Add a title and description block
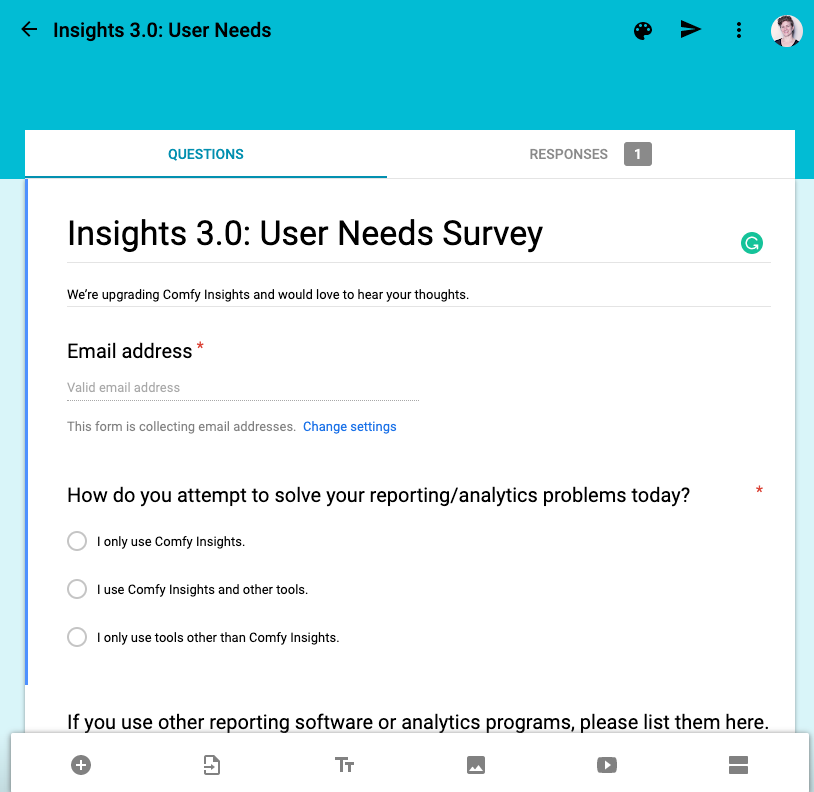The height and width of the screenshot is (792, 814). (344, 765)
